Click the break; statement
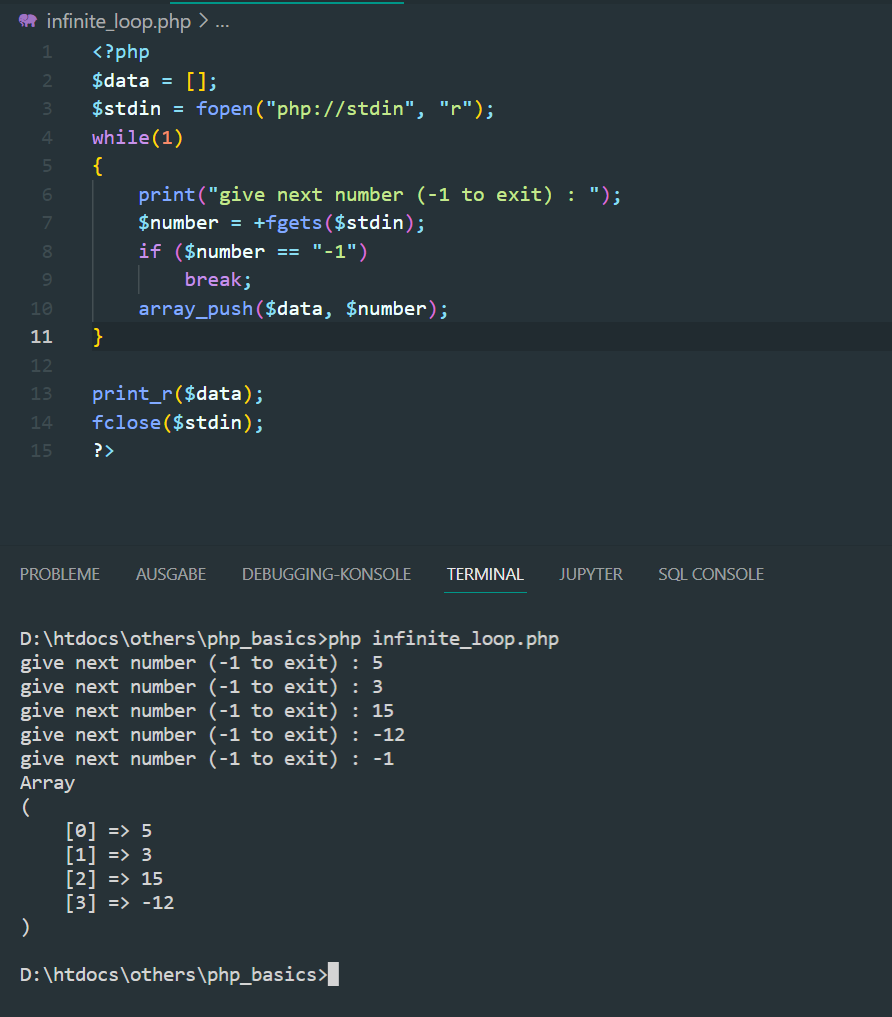 218,280
